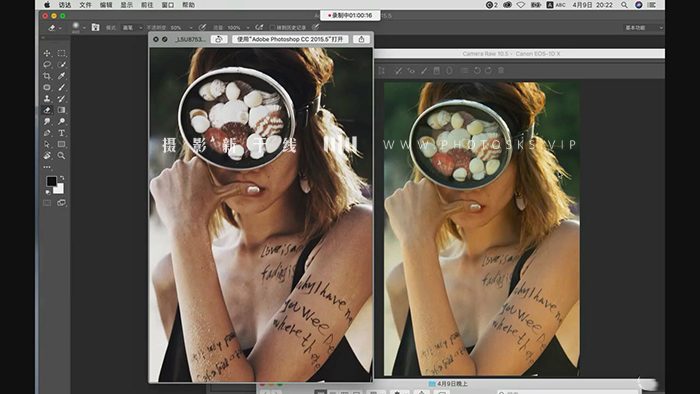Open the Edit Toolbar three-dots menu
700x394 pixels.
47,167
